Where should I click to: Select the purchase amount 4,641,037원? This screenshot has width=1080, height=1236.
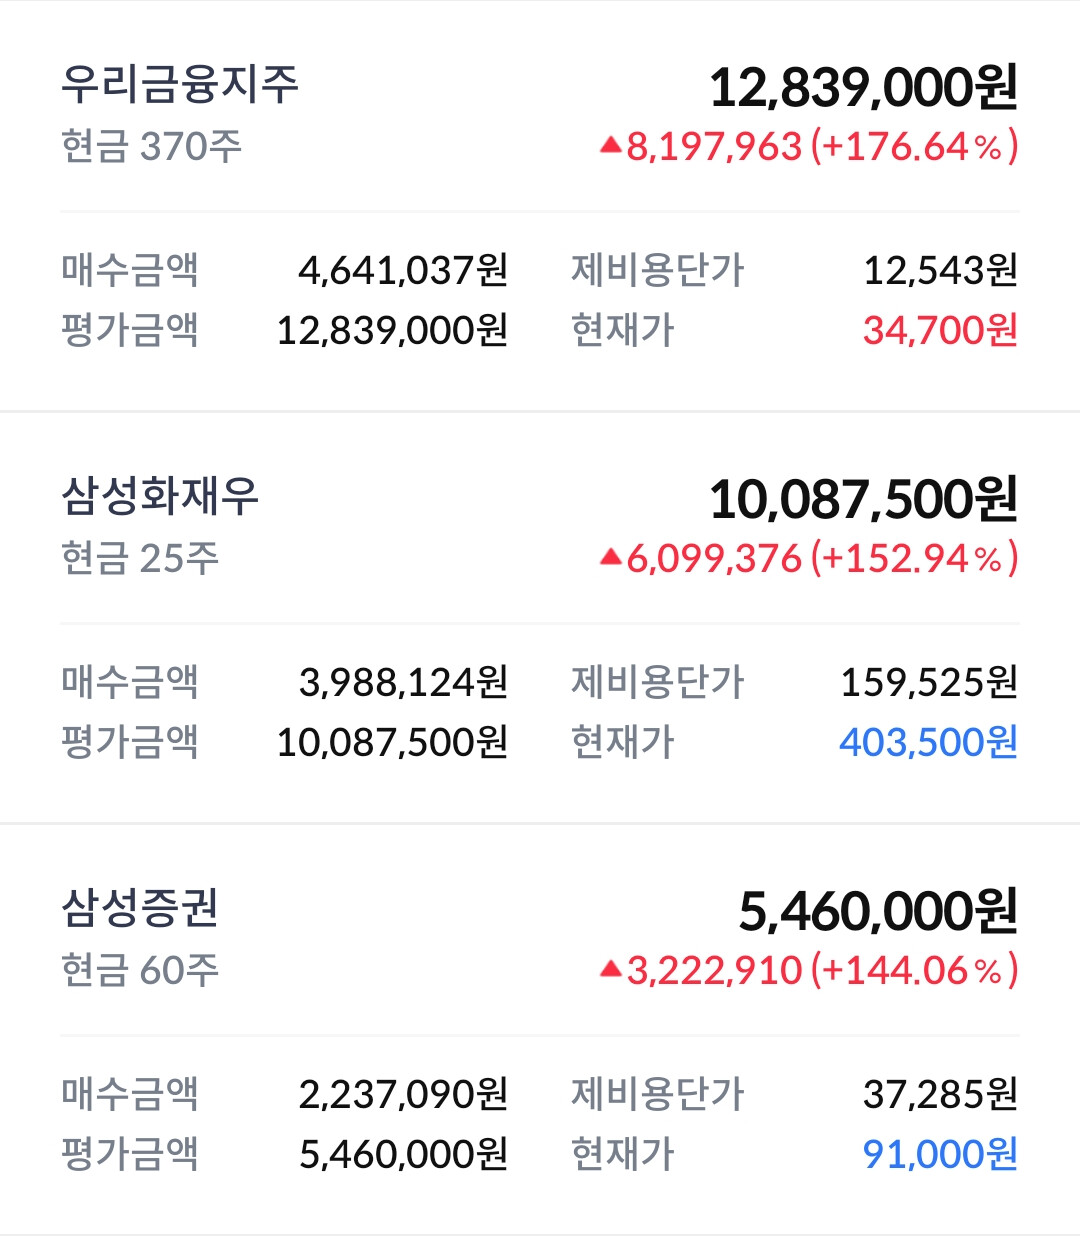click(404, 270)
